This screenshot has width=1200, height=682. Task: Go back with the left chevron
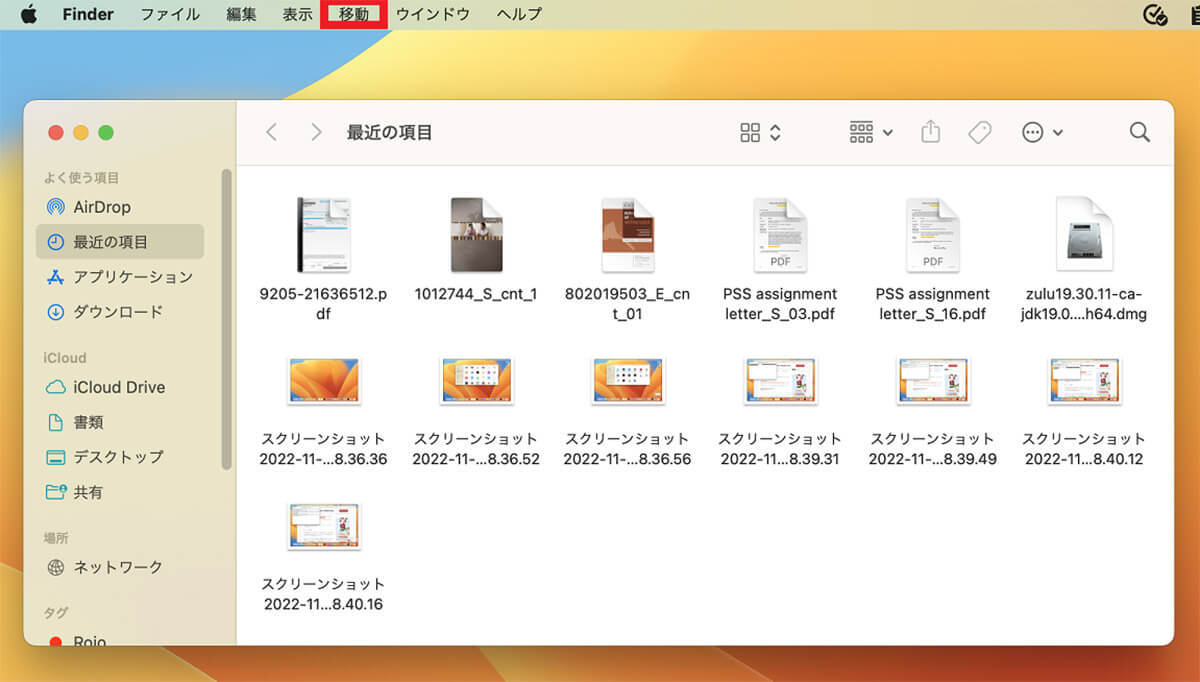pyautogui.click(x=271, y=132)
